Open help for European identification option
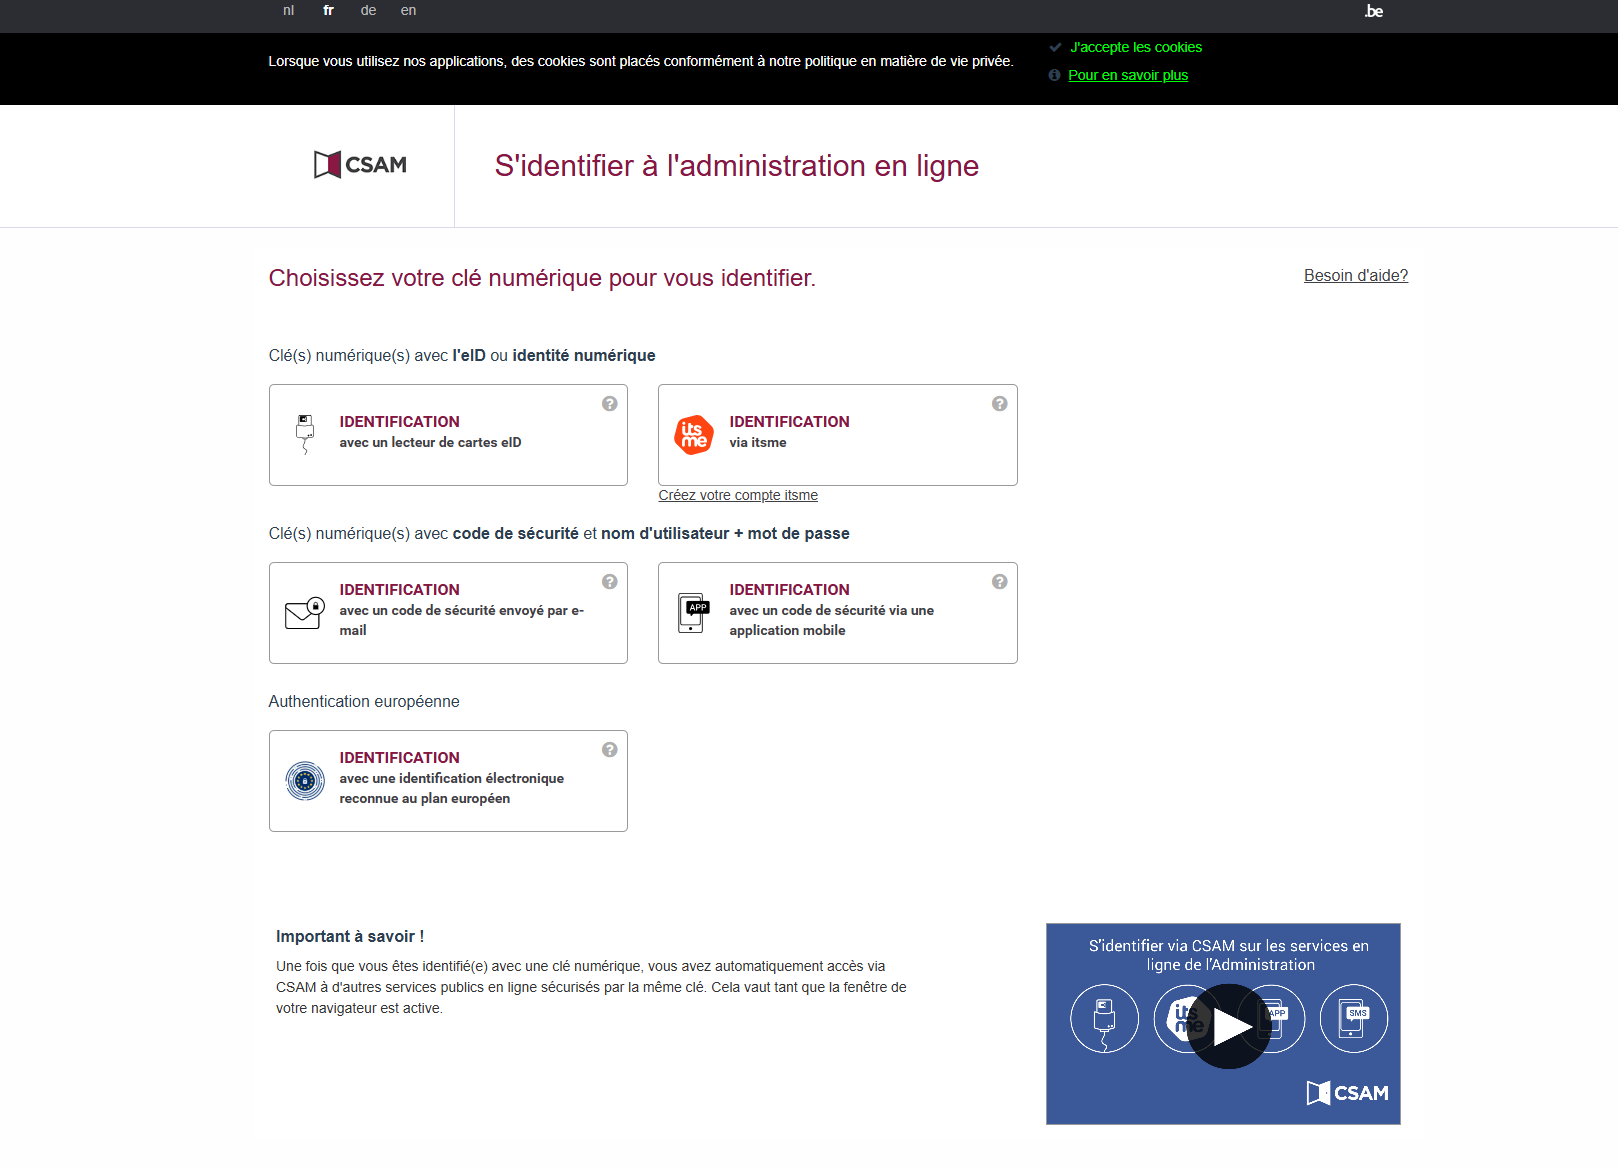1618x1168 pixels. (609, 750)
